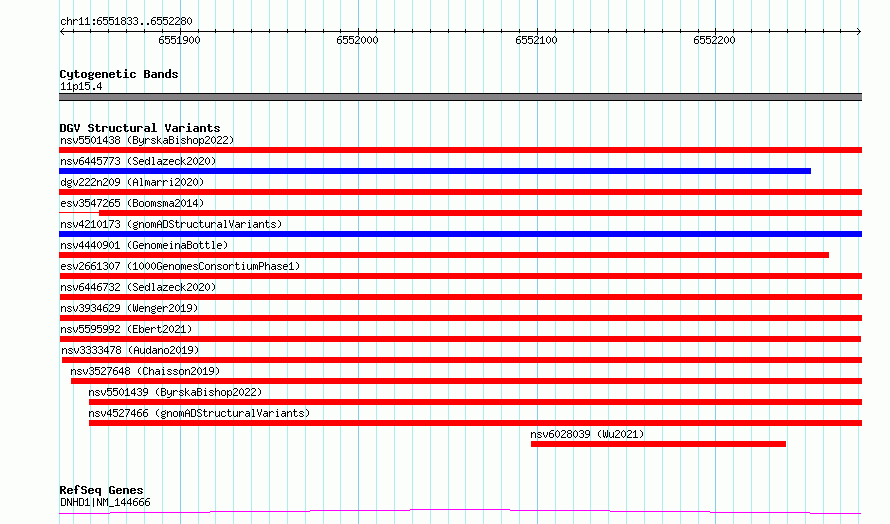Click the 6552100 ruler tick label

536,40
